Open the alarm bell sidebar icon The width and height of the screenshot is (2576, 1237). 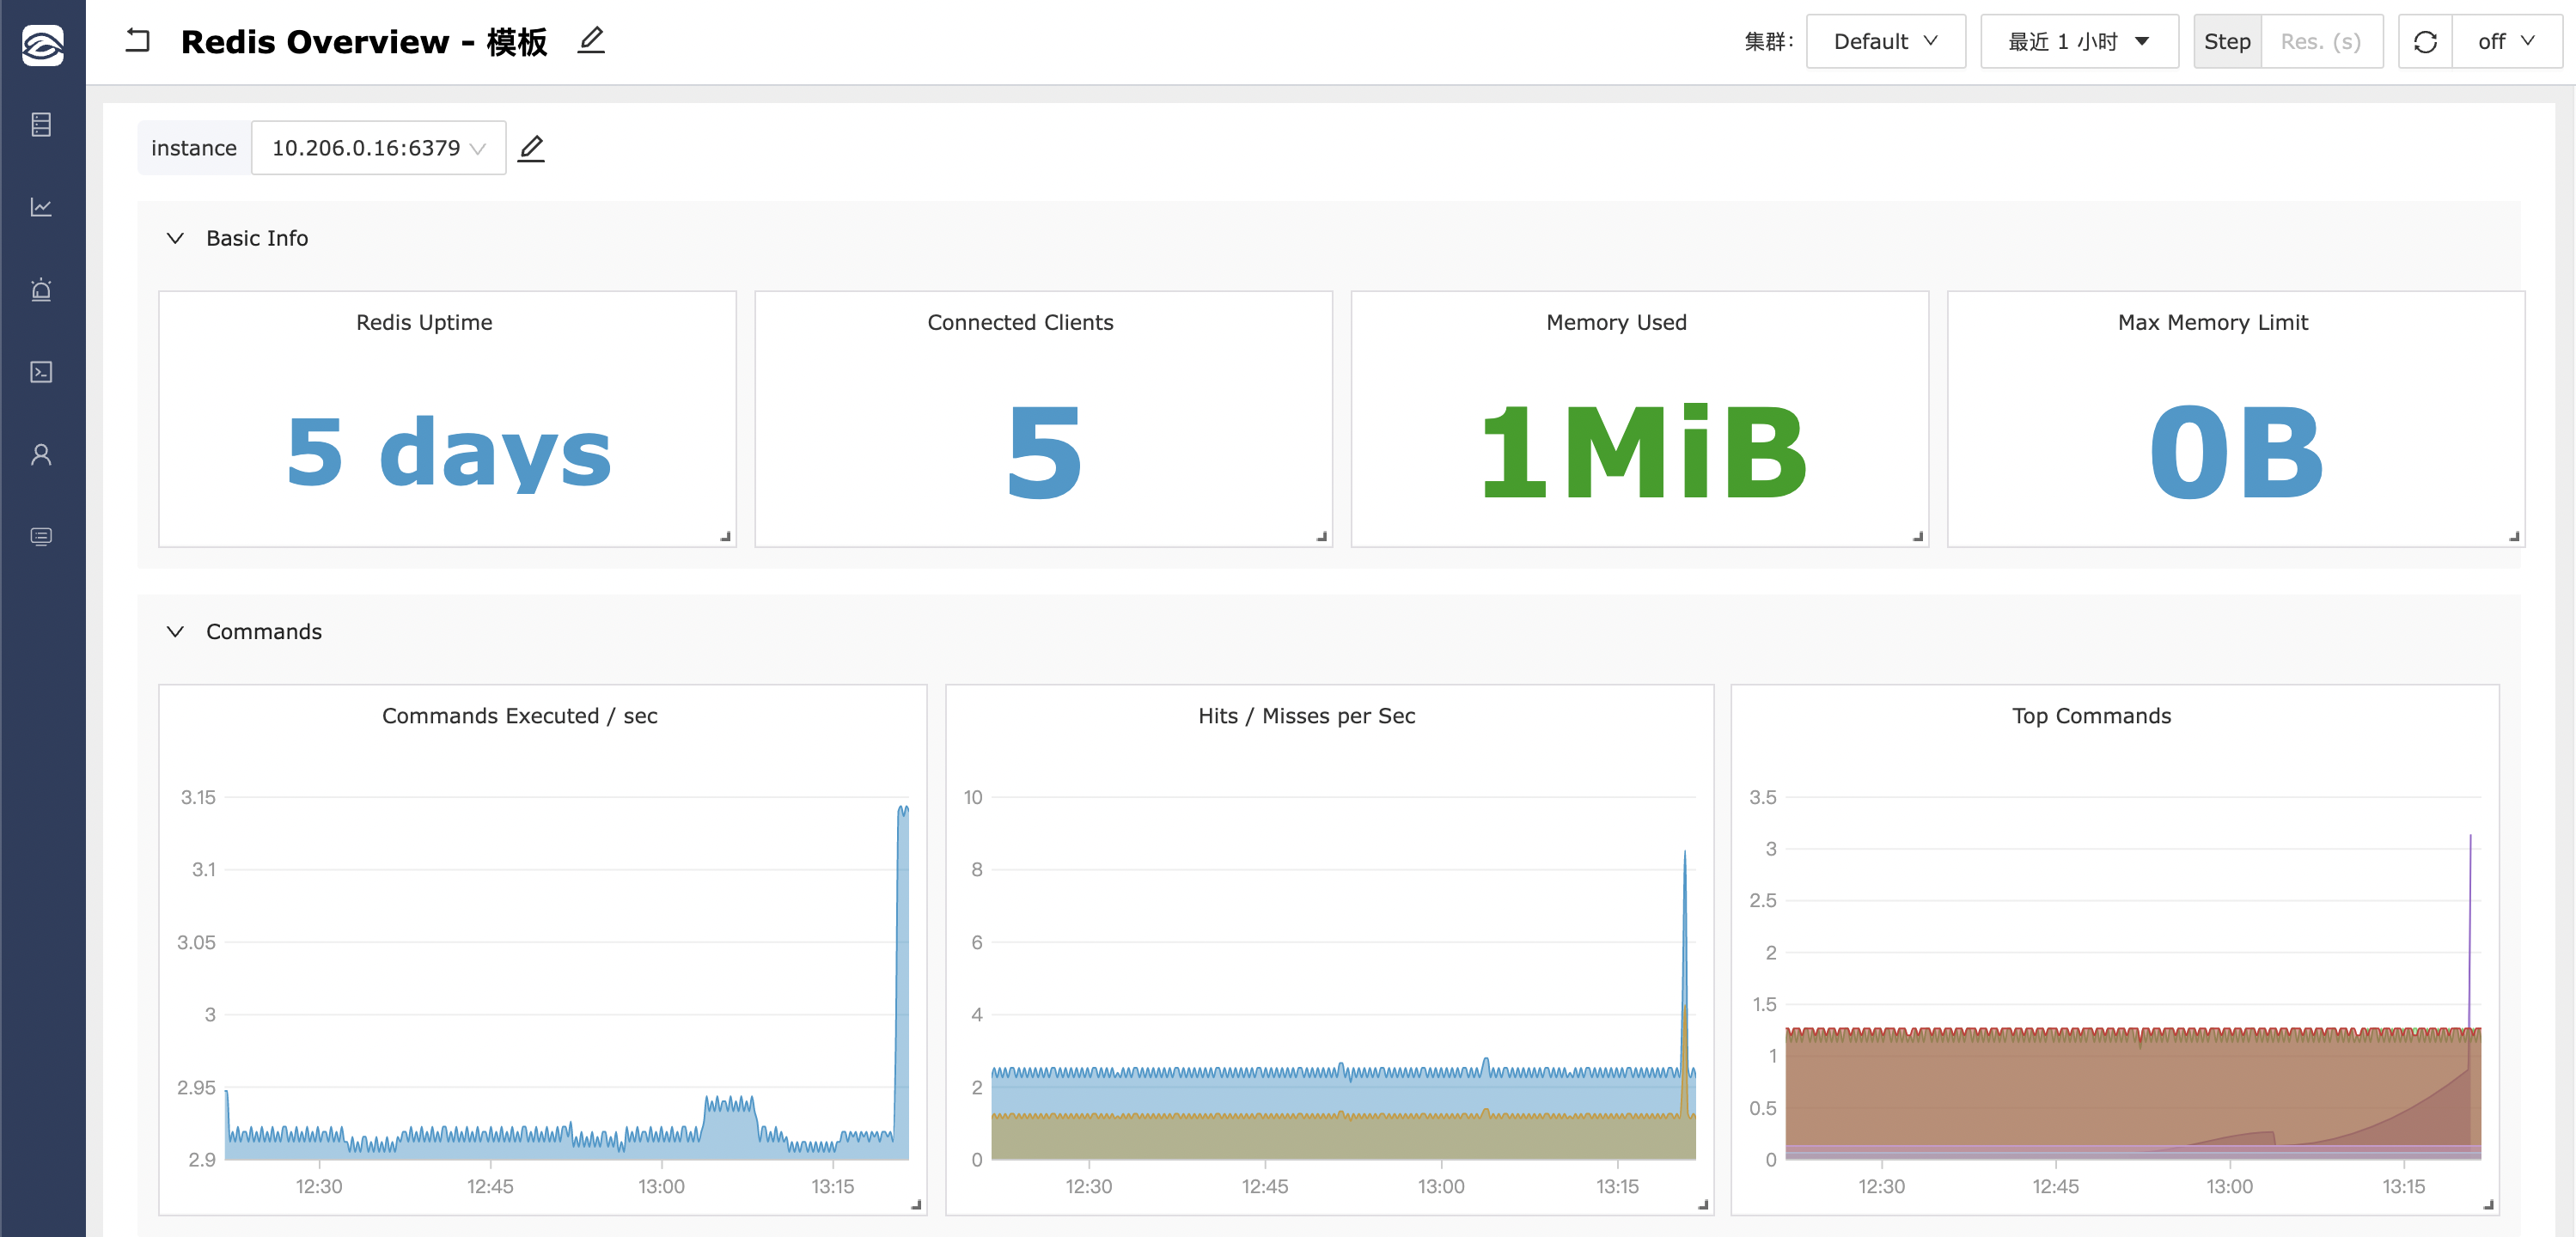tap(41, 290)
